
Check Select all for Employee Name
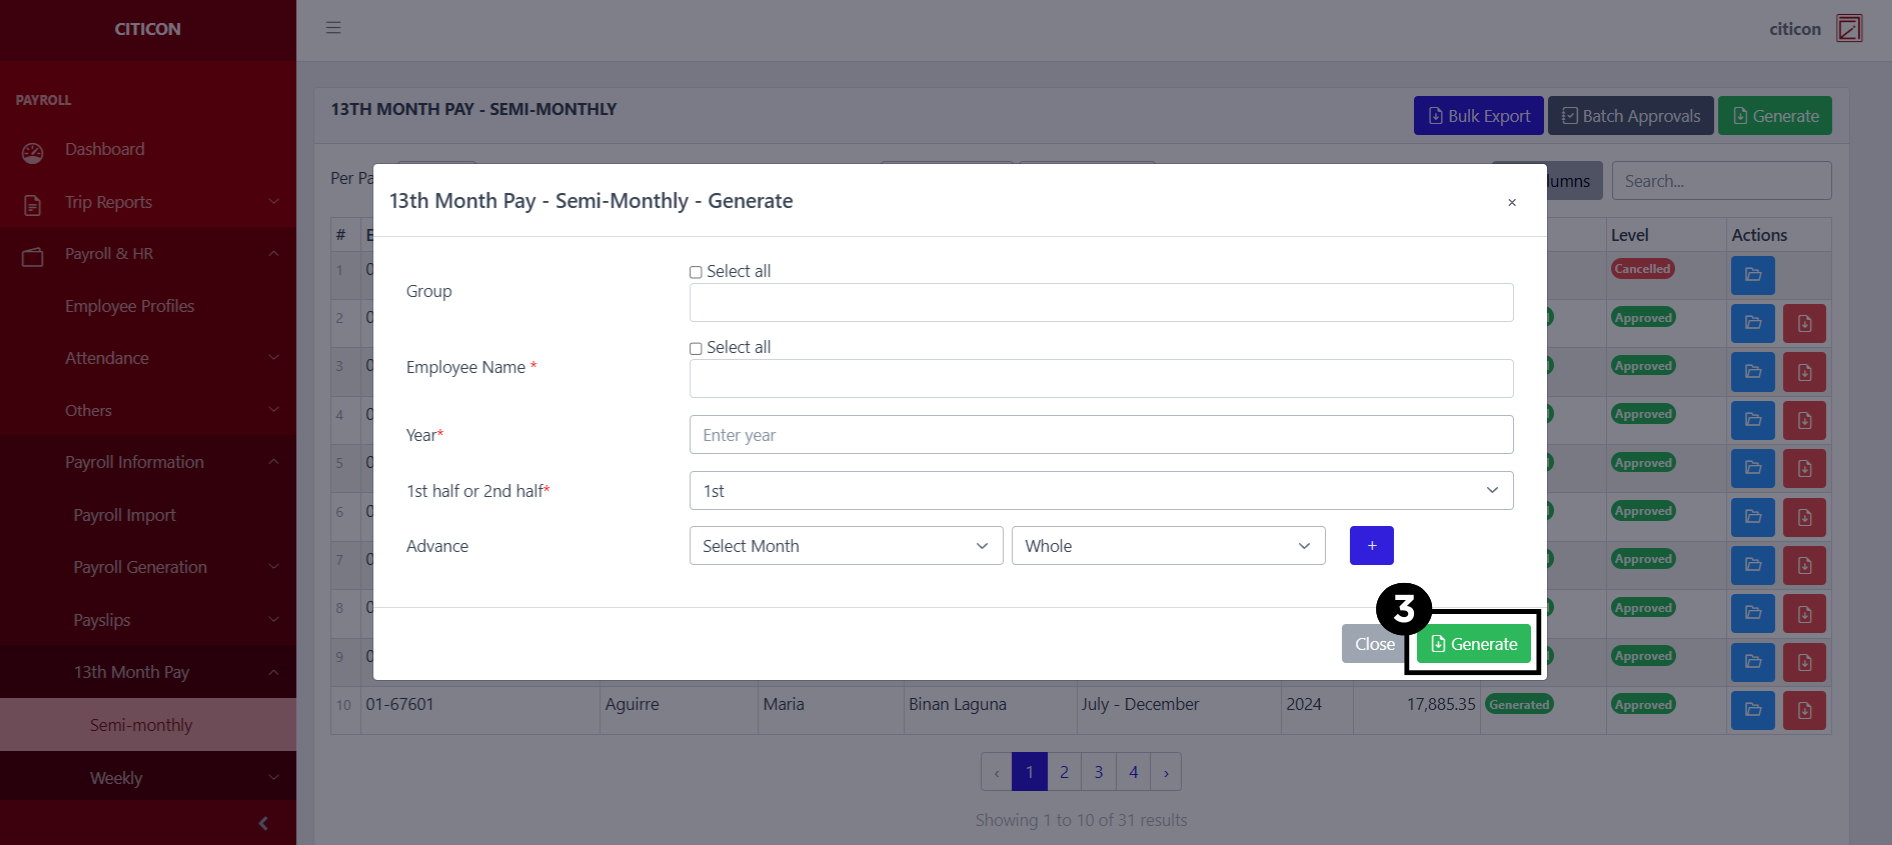(696, 348)
